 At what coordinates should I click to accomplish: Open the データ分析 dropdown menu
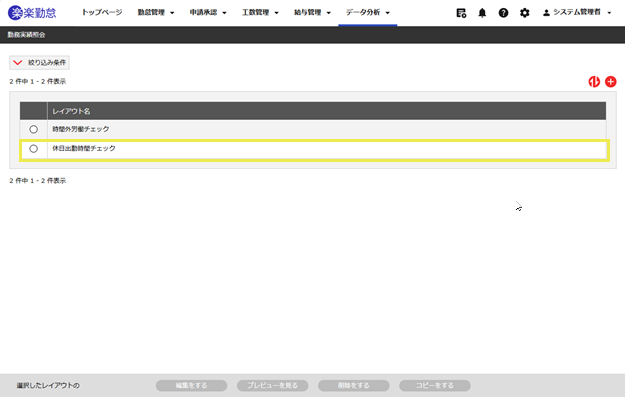[x=368, y=13]
